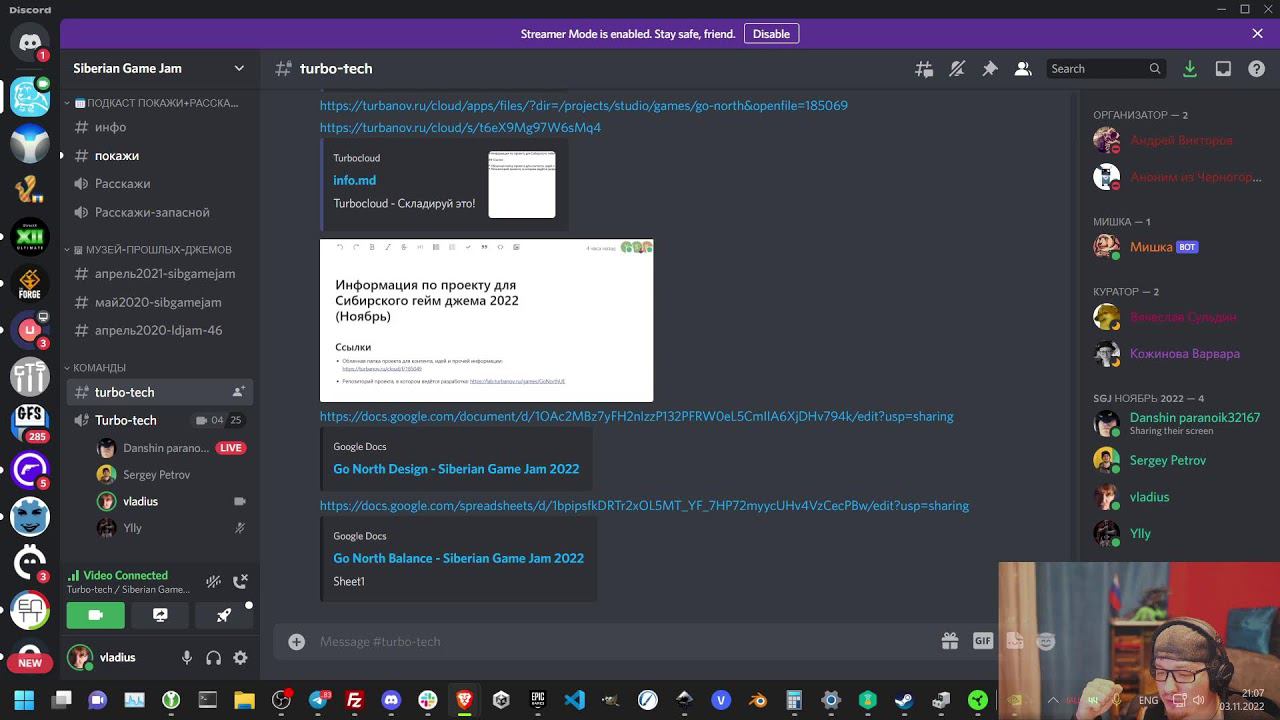Open the Inbox icon
The width and height of the screenshot is (1280, 720).
pyautogui.click(x=1223, y=69)
